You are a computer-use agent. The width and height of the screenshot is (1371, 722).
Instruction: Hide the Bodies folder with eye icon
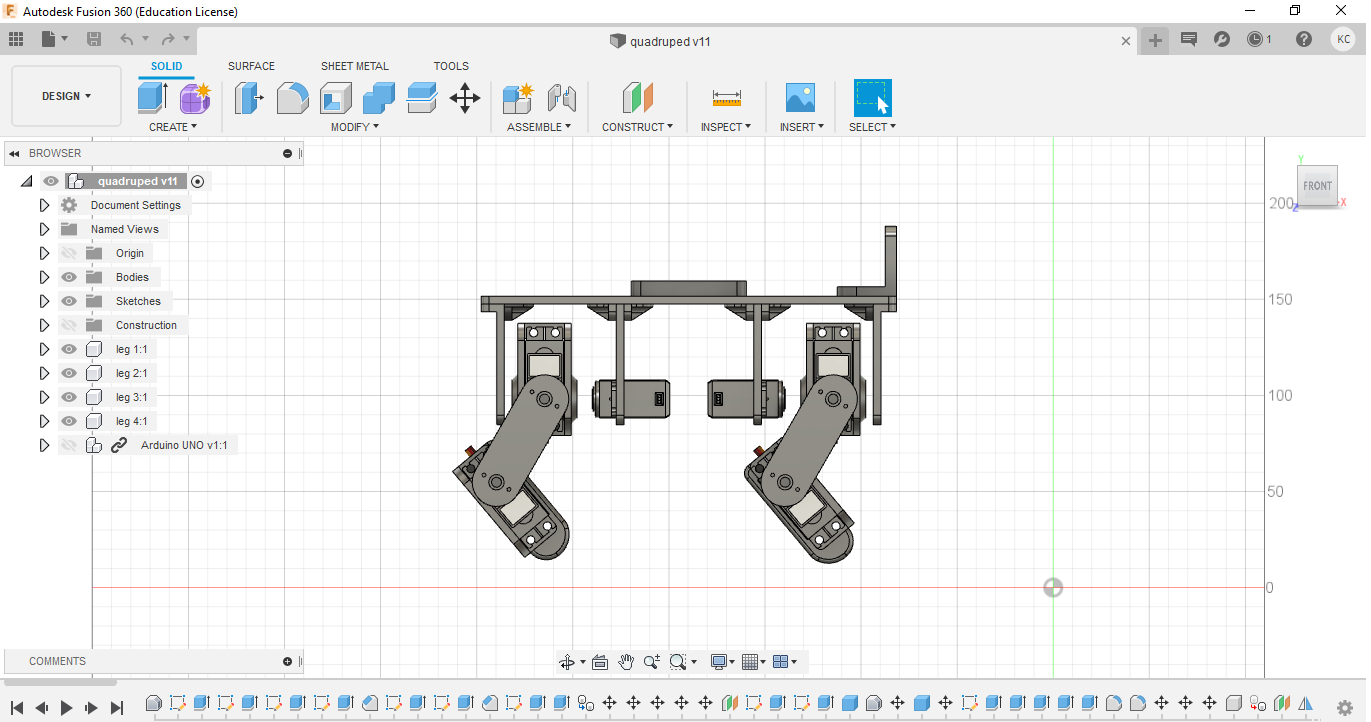pos(69,277)
